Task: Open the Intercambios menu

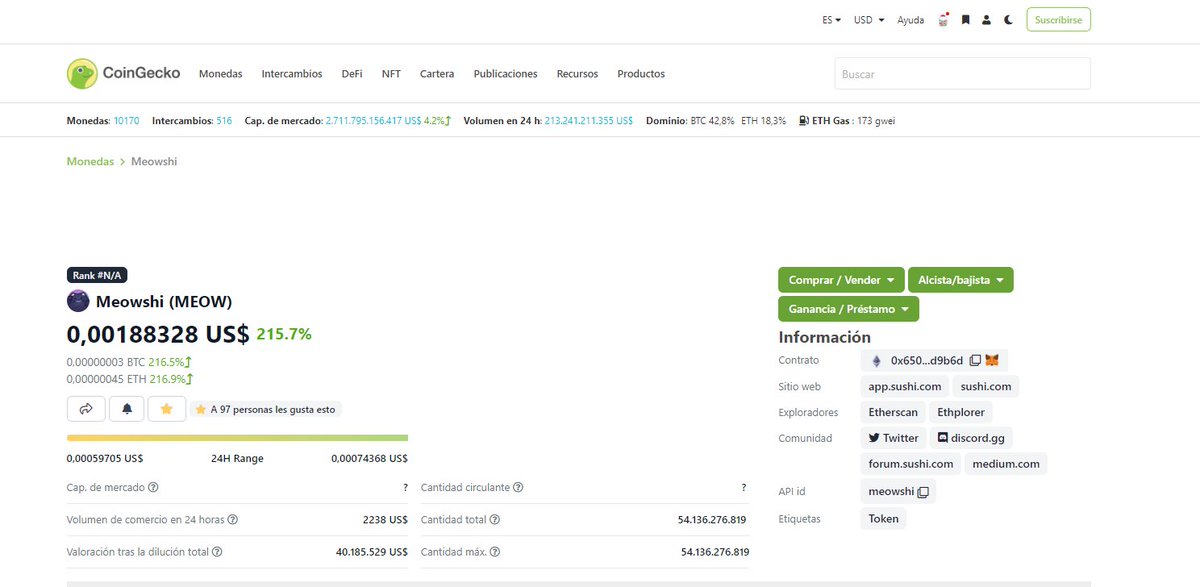Action: pyautogui.click(x=292, y=74)
